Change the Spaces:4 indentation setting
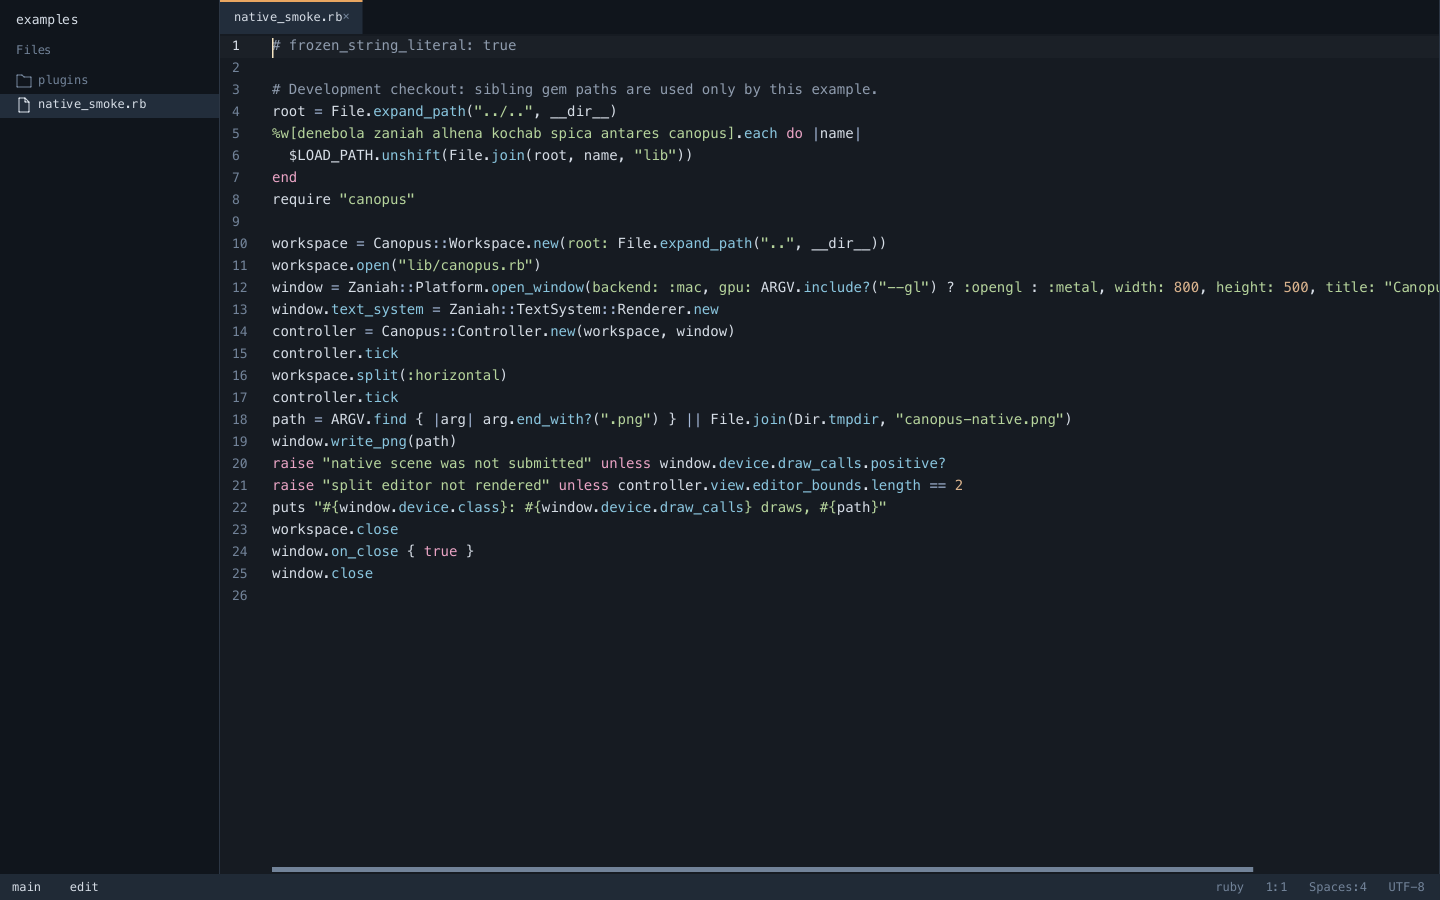 point(1337,887)
